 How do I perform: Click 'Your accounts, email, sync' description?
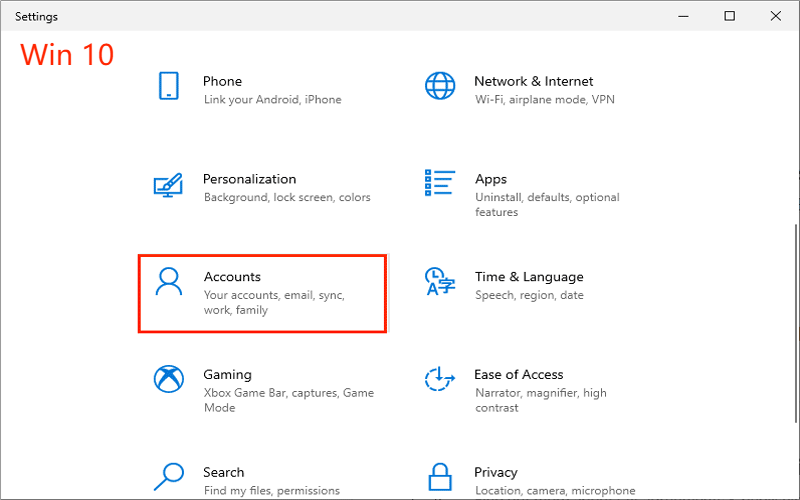pyautogui.click(x=274, y=303)
